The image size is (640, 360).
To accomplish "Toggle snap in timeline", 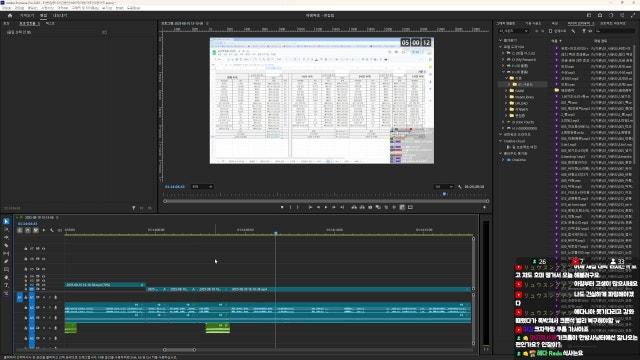I will point(27,230).
